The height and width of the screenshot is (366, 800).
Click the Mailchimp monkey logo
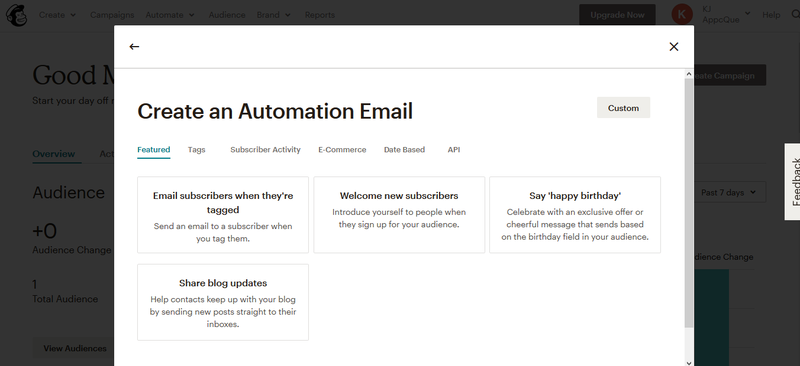click(16, 15)
